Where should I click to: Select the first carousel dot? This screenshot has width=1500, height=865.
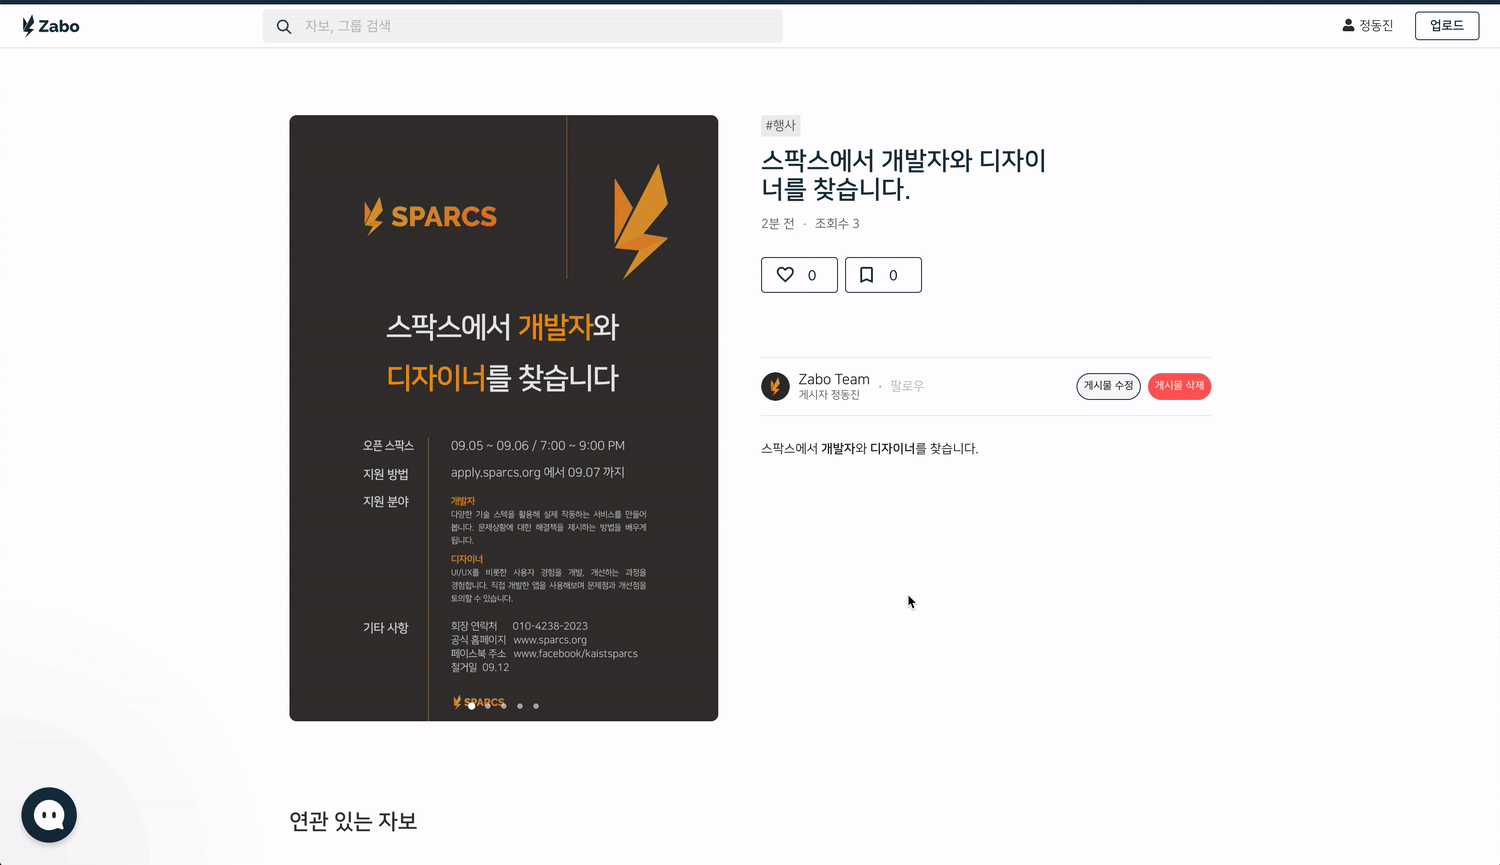coord(472,706)
